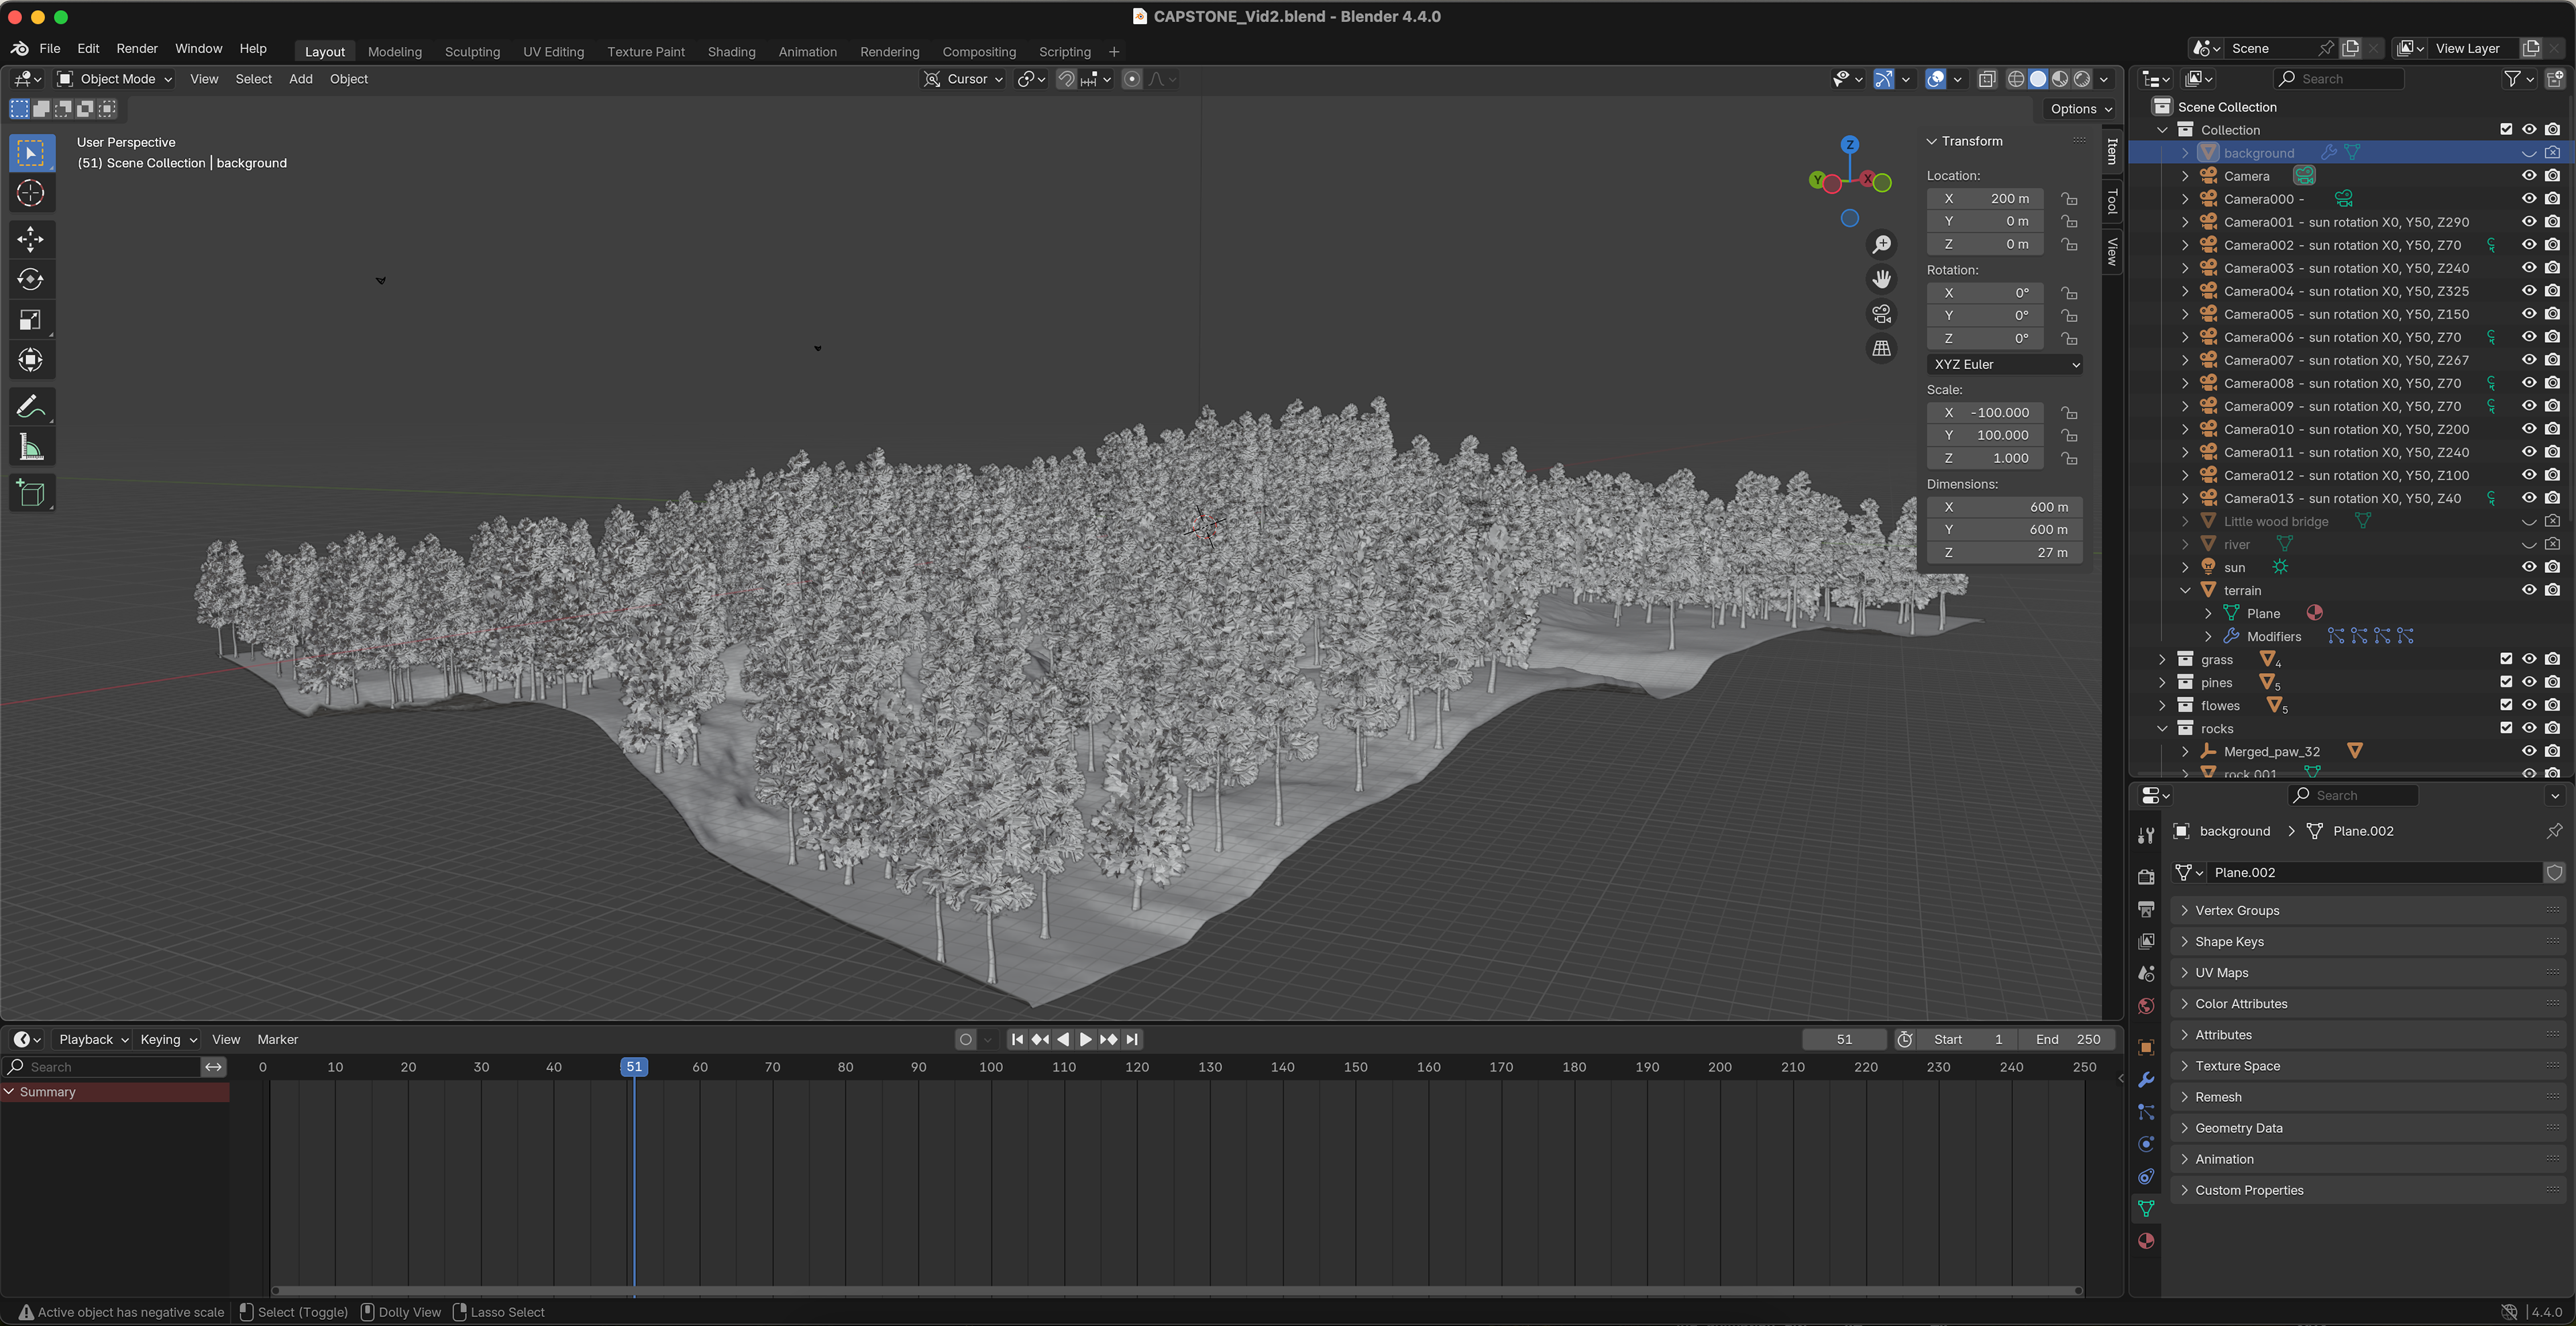Open Modifier properties wrench tab
The width and height of the screenshot is (2576, 1326).
click(2146, 1080)
